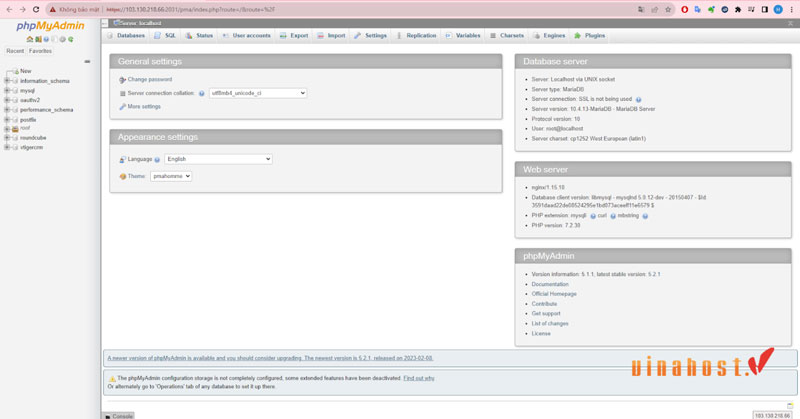Go to the Import tab

click(331, 36)
